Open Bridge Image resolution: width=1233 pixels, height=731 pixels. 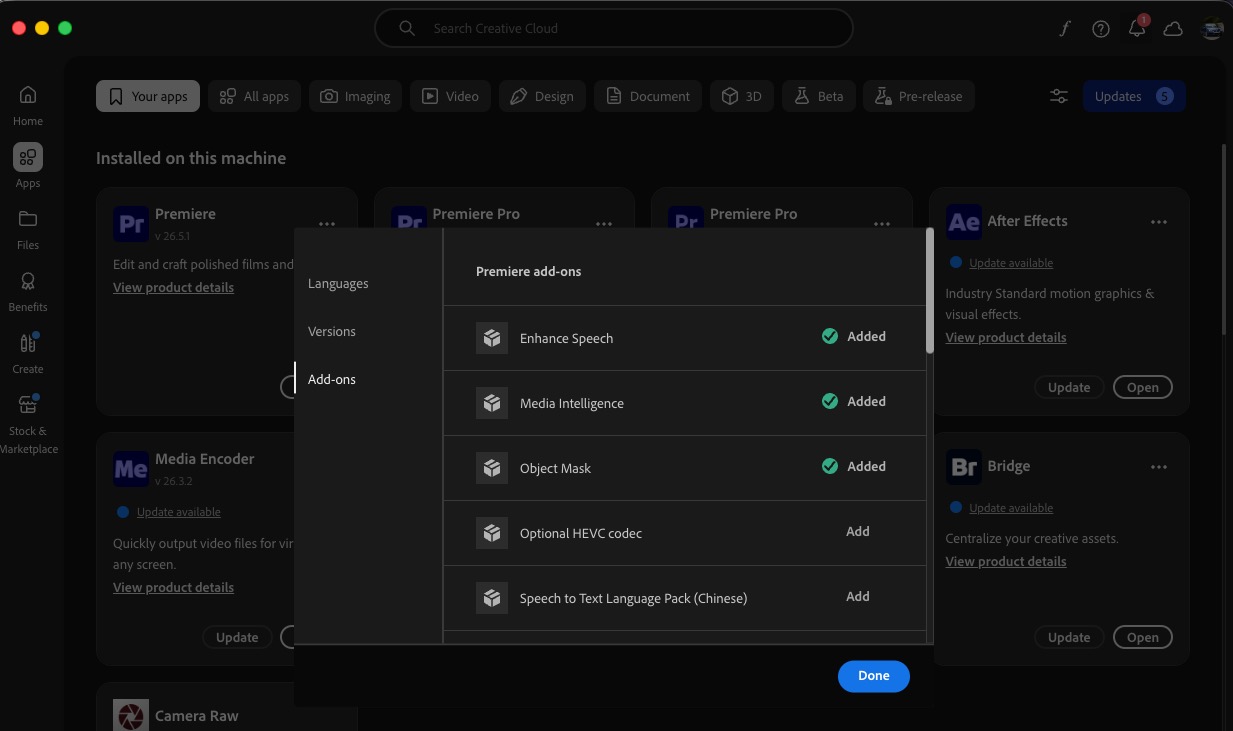pyautogui.click(x=1142, y=637)
